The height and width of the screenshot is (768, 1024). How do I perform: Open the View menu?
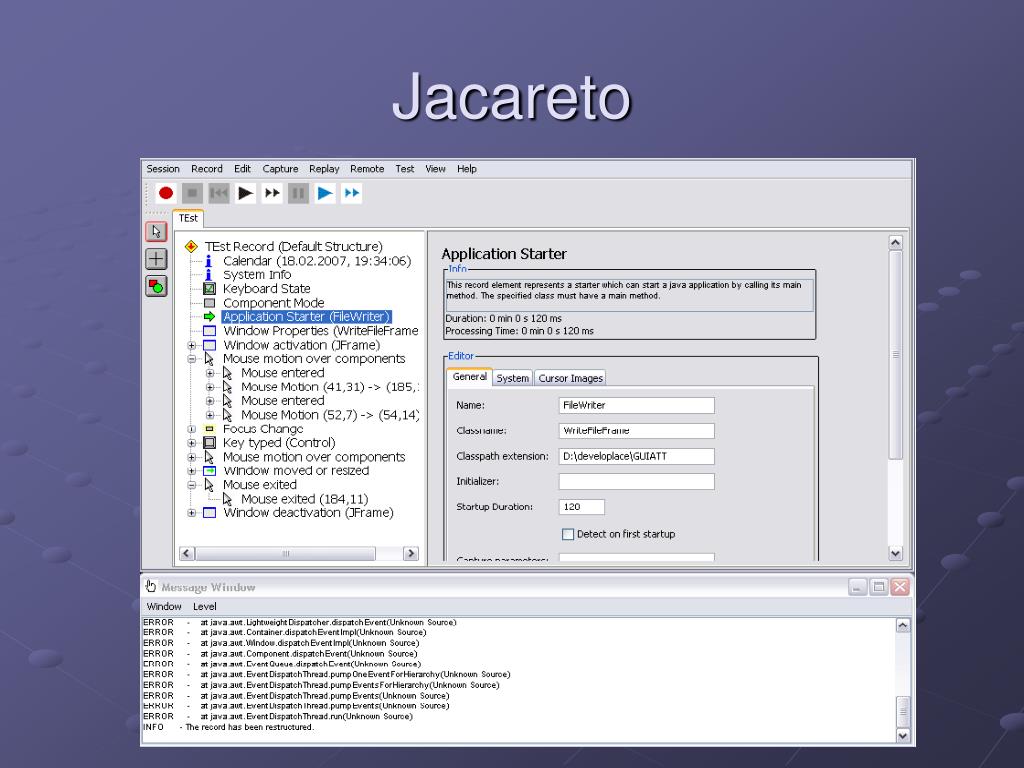436,168
